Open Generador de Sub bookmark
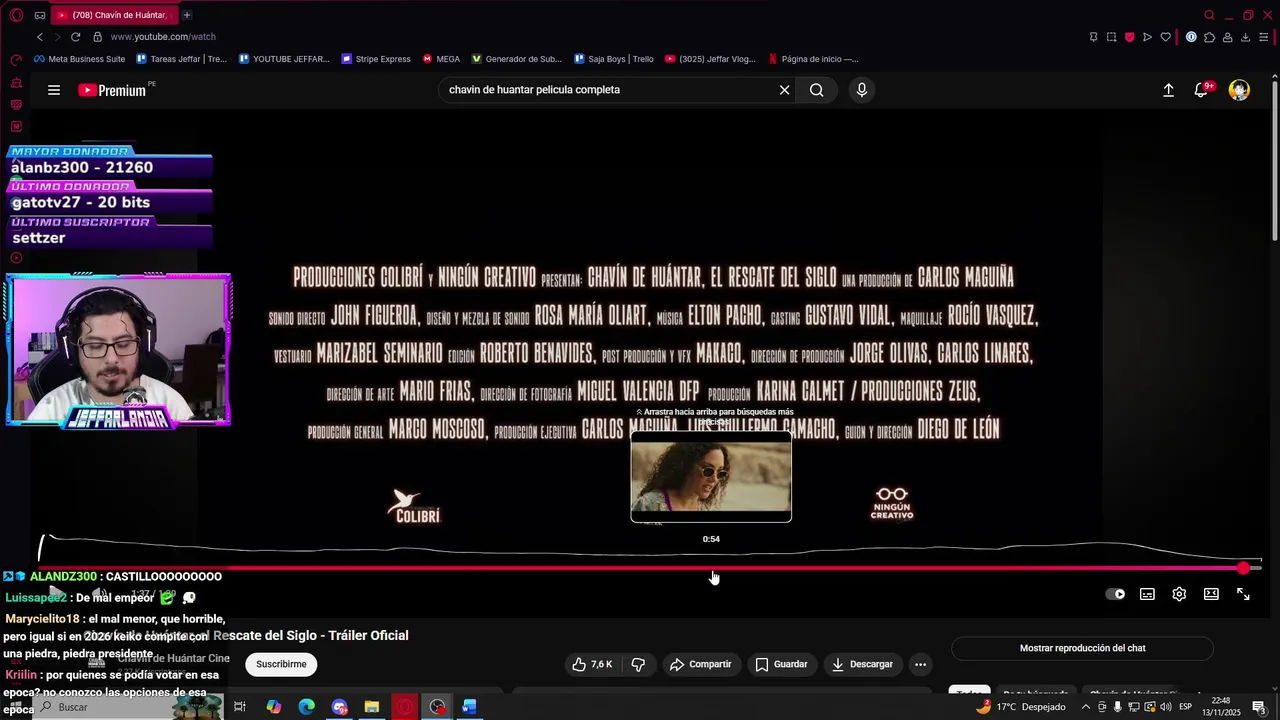 [517, 59]
